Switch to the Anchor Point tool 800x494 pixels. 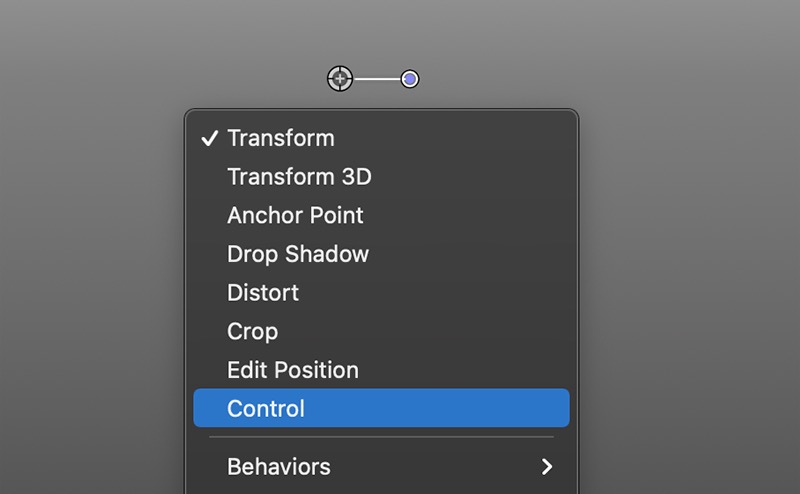coord(295,216)
